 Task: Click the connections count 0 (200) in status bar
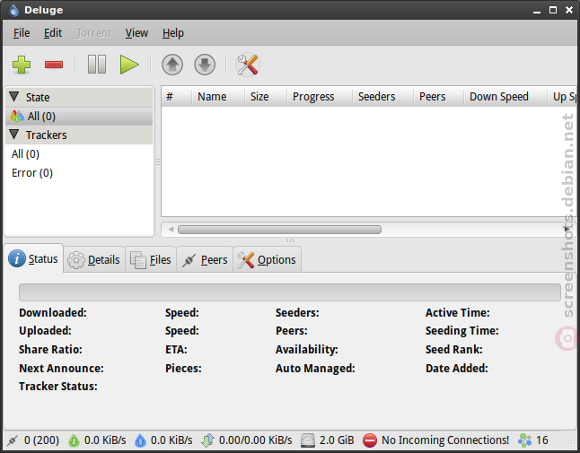[33, 440]
